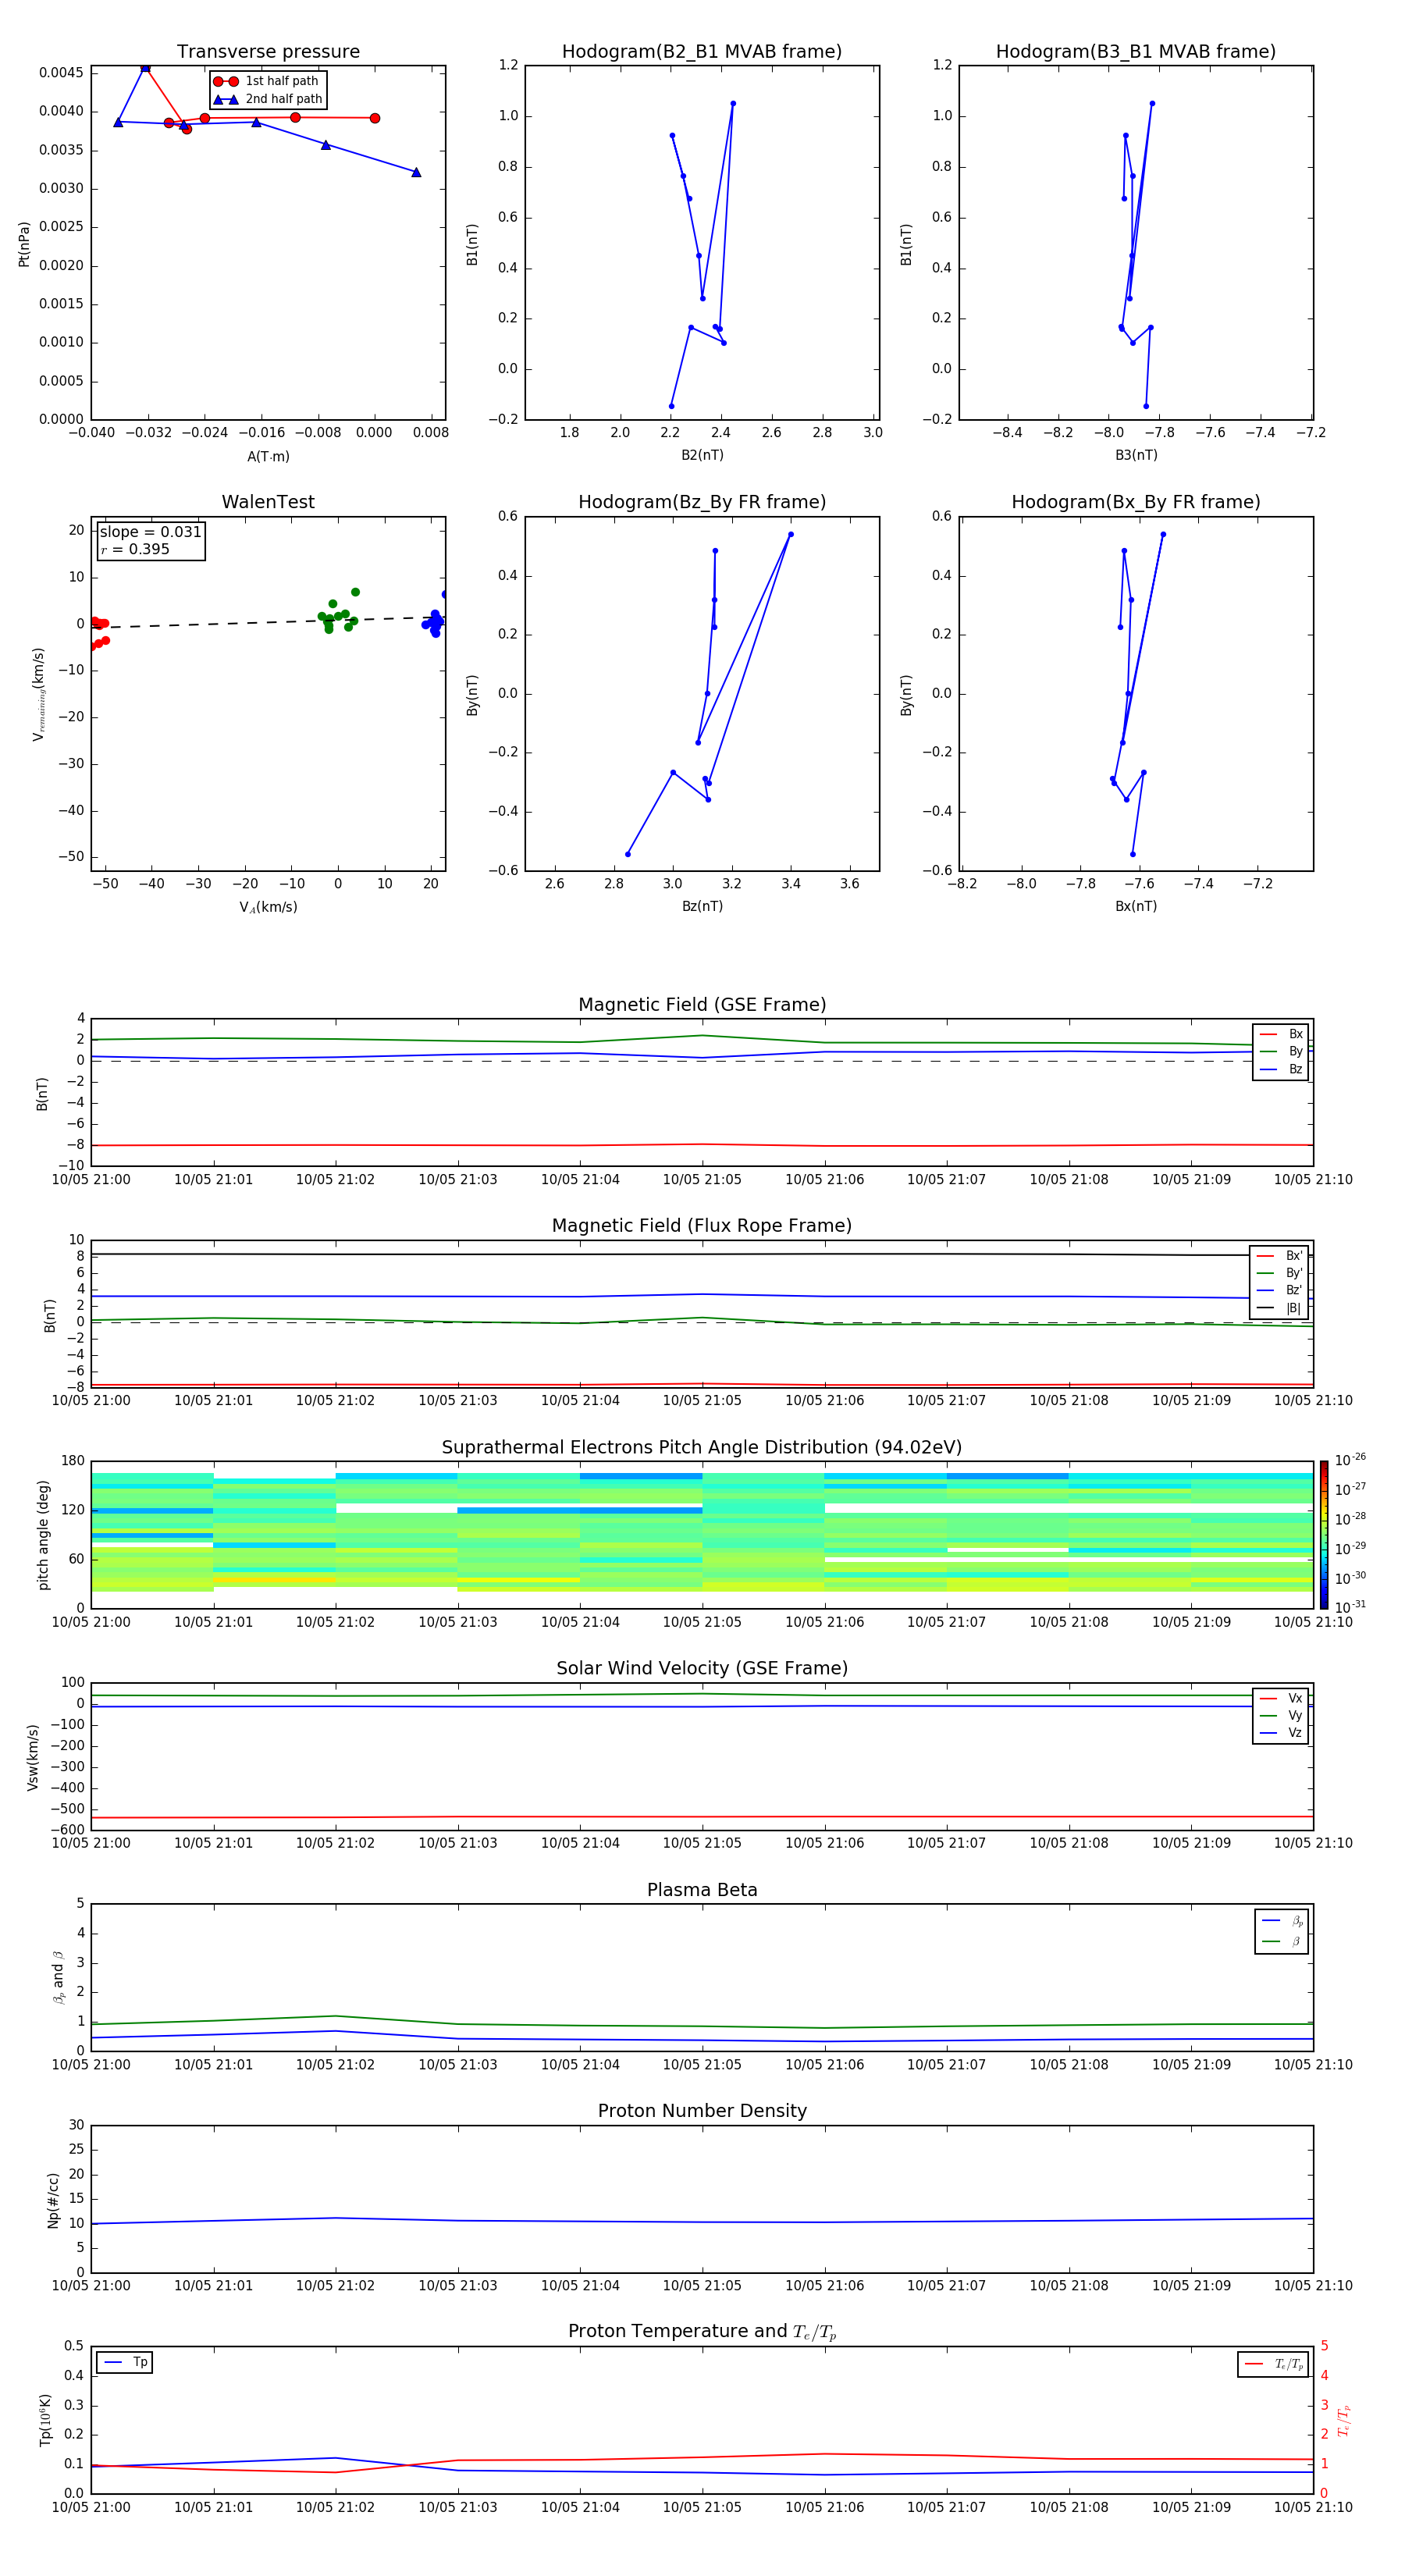The height and width of the screenshot is (2576, 1405).
Task: Click 'Bz(nT)' x-axis label
Action: coord(702,906)
